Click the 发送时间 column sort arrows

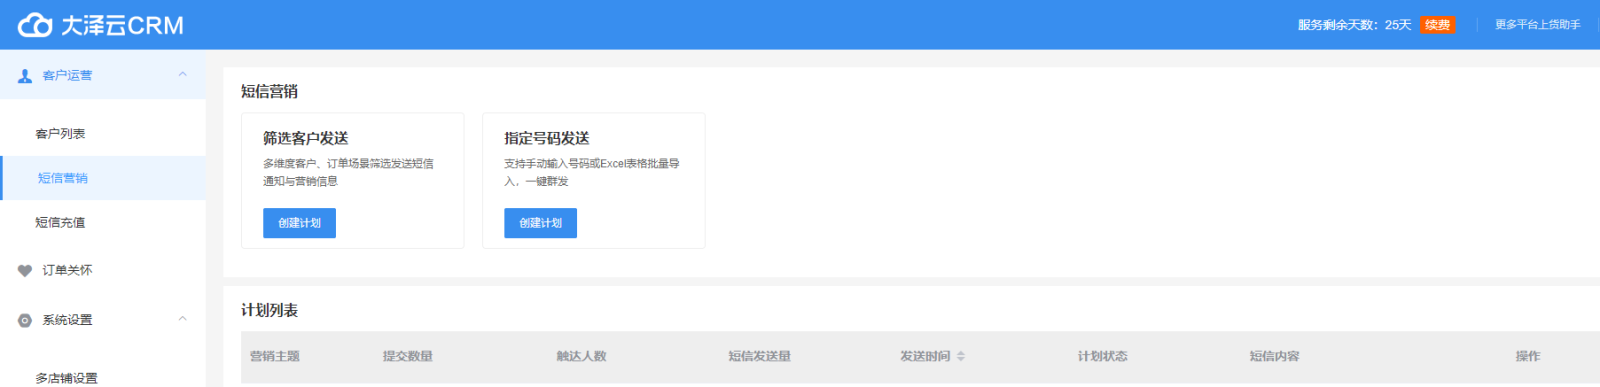[x=961, y=356]
